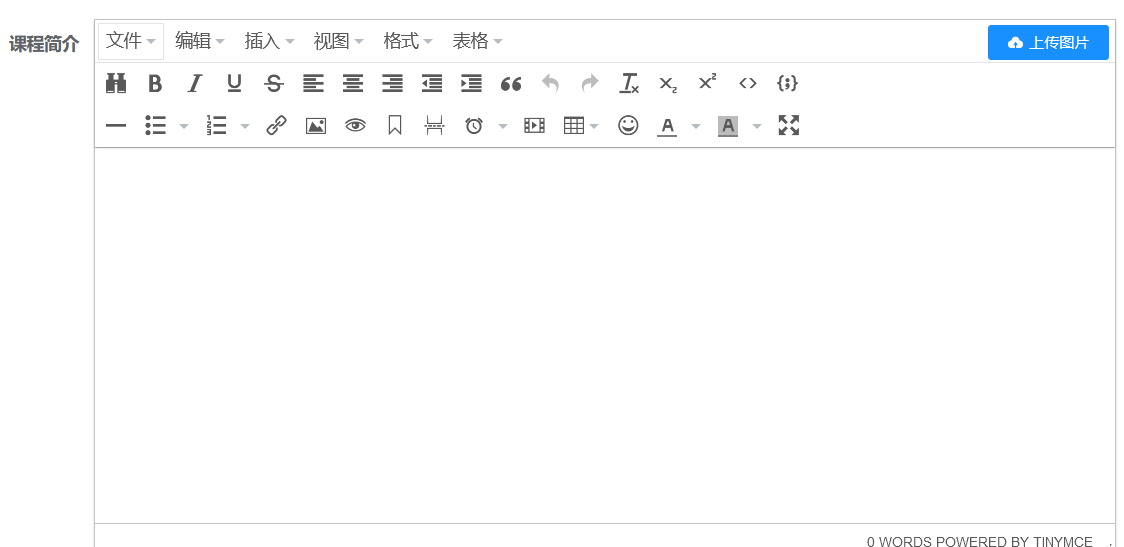Open the table toolbar dropdown arrow
Image resolution: width=1124 pixels, height=547 pixels.
click(594, 127)
